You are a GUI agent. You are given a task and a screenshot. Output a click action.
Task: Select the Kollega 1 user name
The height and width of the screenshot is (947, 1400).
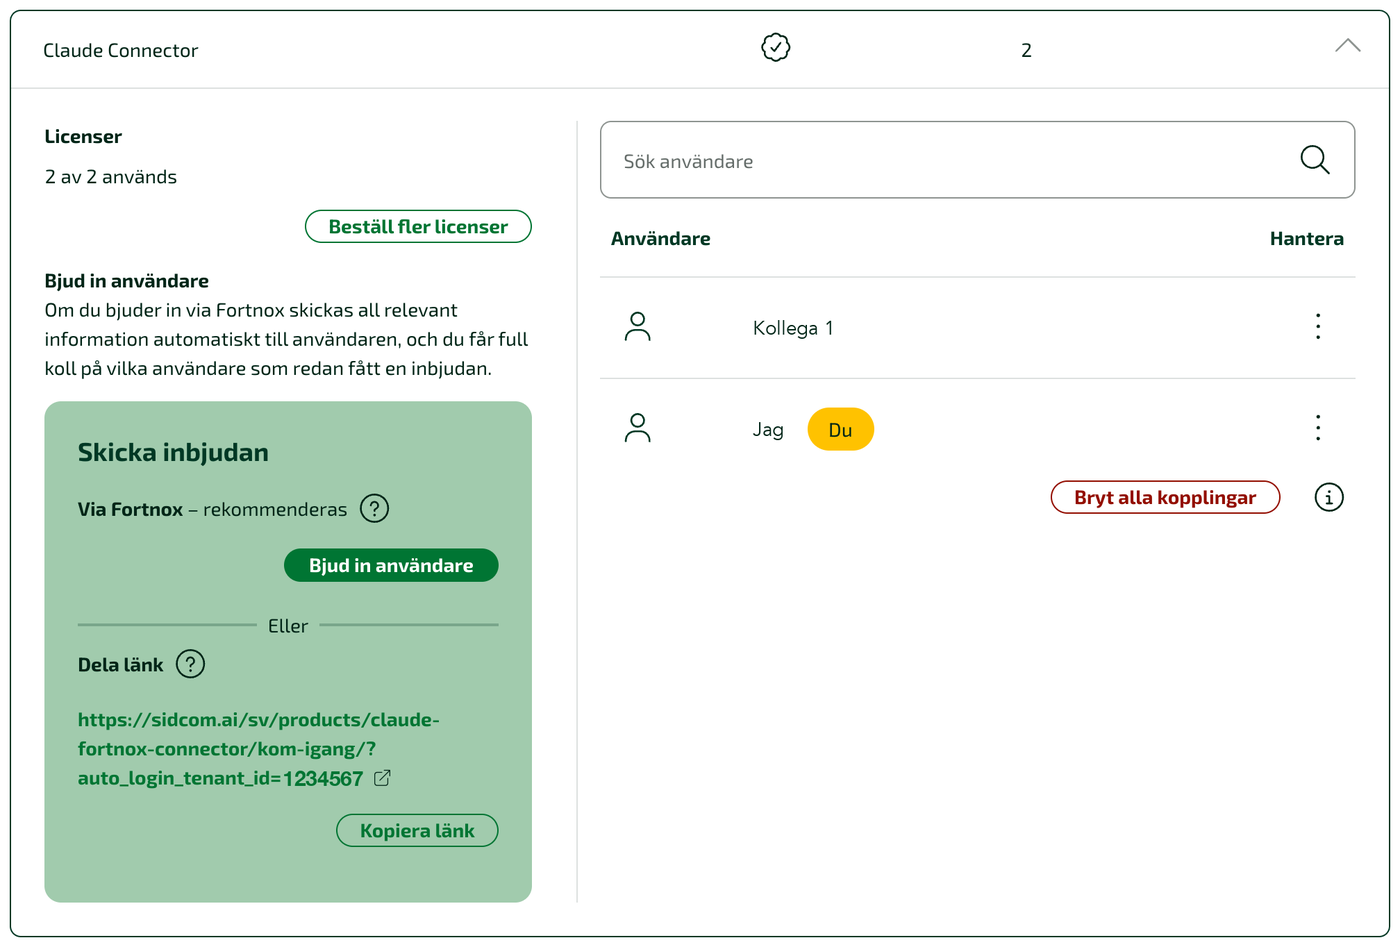coord(793,328)
